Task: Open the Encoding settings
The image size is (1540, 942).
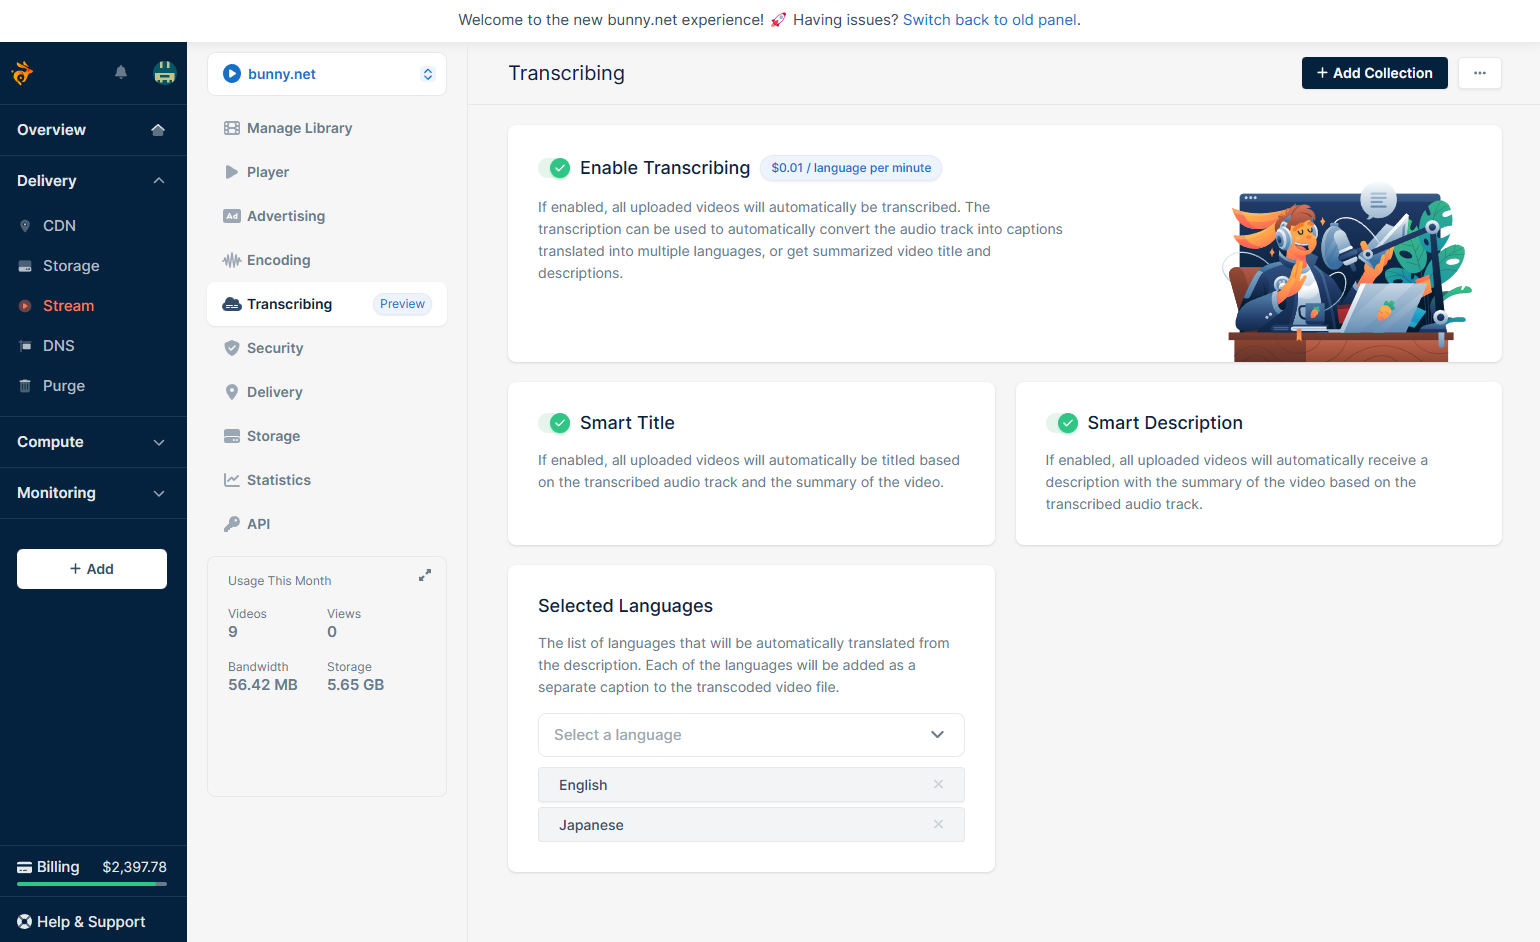Action: (276, 260)
